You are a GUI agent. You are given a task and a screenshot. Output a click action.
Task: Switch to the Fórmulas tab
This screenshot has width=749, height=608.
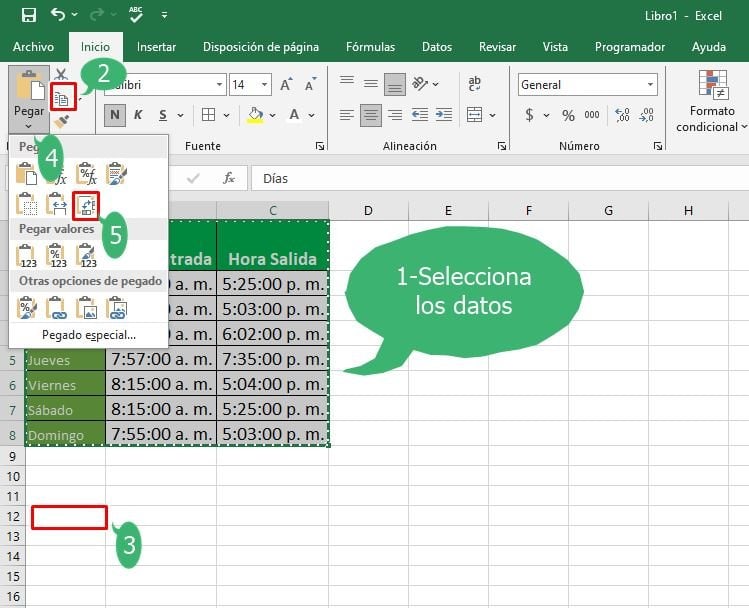pyautogui.click(x=370, y=47)
